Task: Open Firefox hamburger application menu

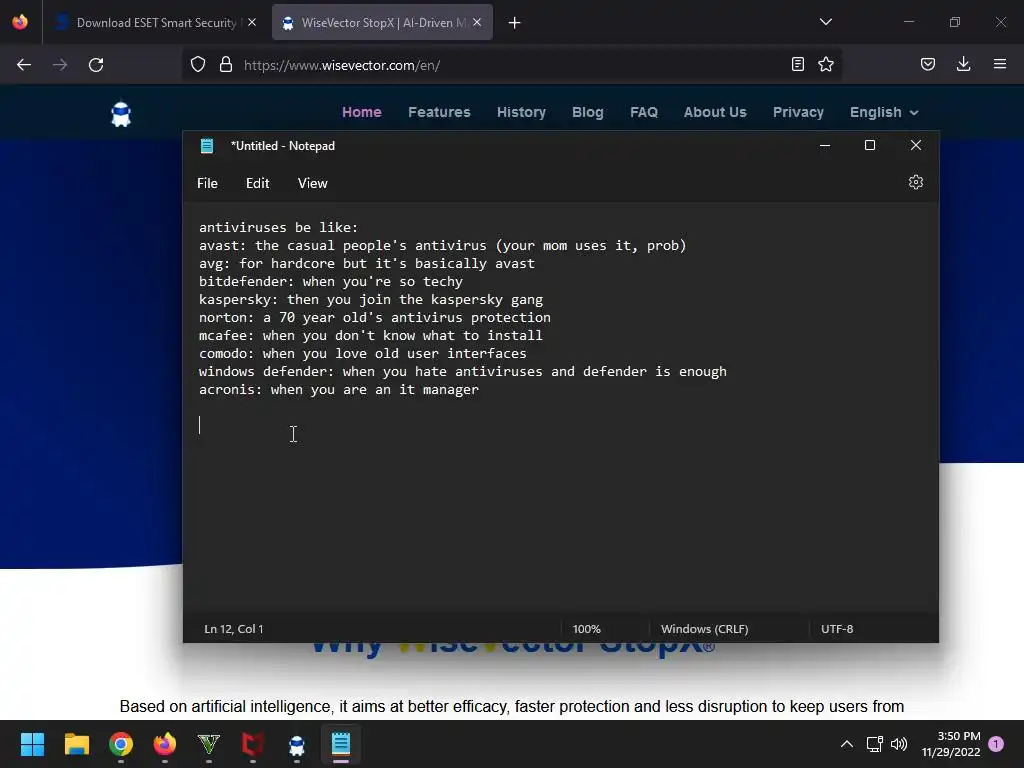Action: click(x=1000, y=64)
